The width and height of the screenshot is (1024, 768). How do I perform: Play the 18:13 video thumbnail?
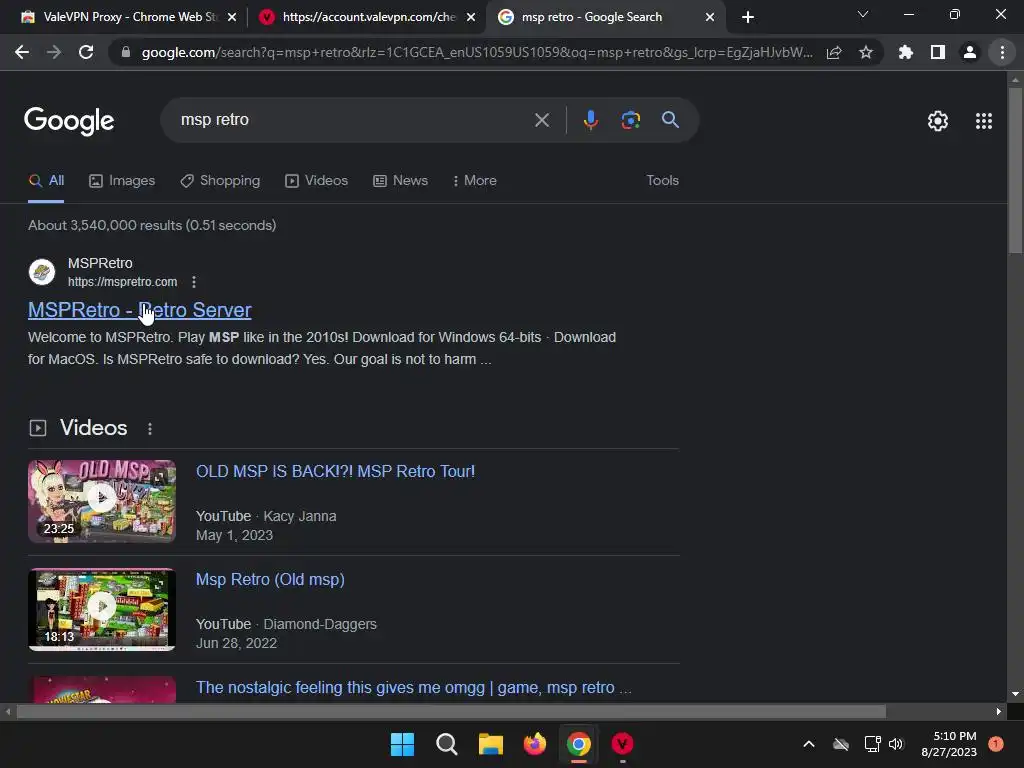click(102, 609)
